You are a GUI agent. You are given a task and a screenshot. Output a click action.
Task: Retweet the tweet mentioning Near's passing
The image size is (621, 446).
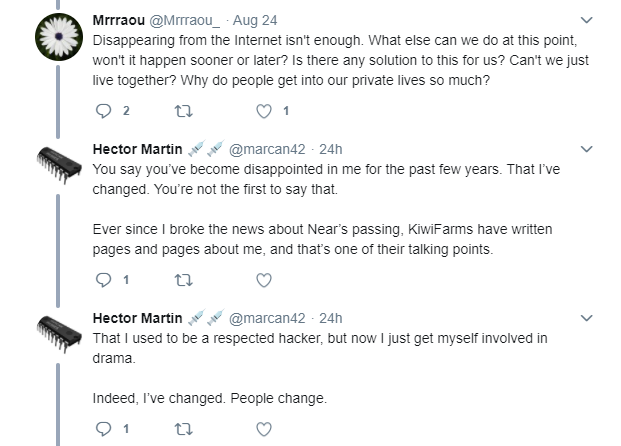[x=184, y=280]
